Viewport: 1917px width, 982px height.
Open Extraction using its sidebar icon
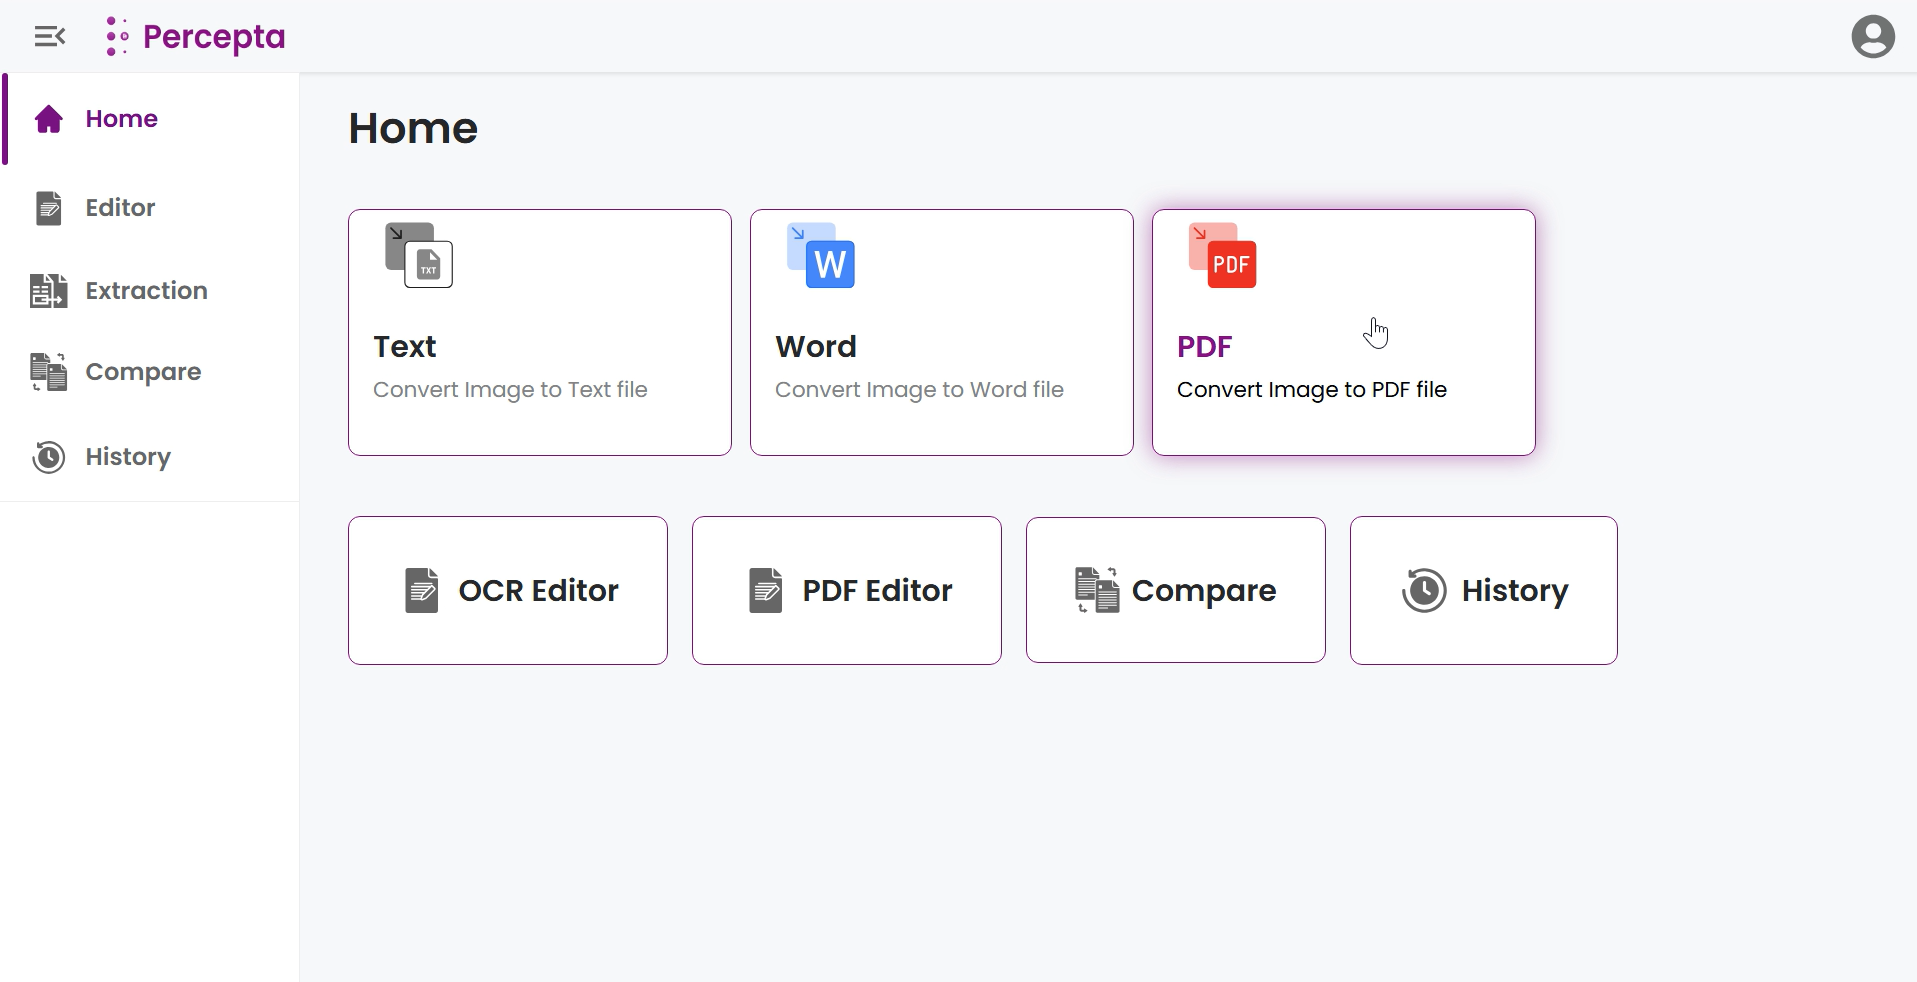48,291
